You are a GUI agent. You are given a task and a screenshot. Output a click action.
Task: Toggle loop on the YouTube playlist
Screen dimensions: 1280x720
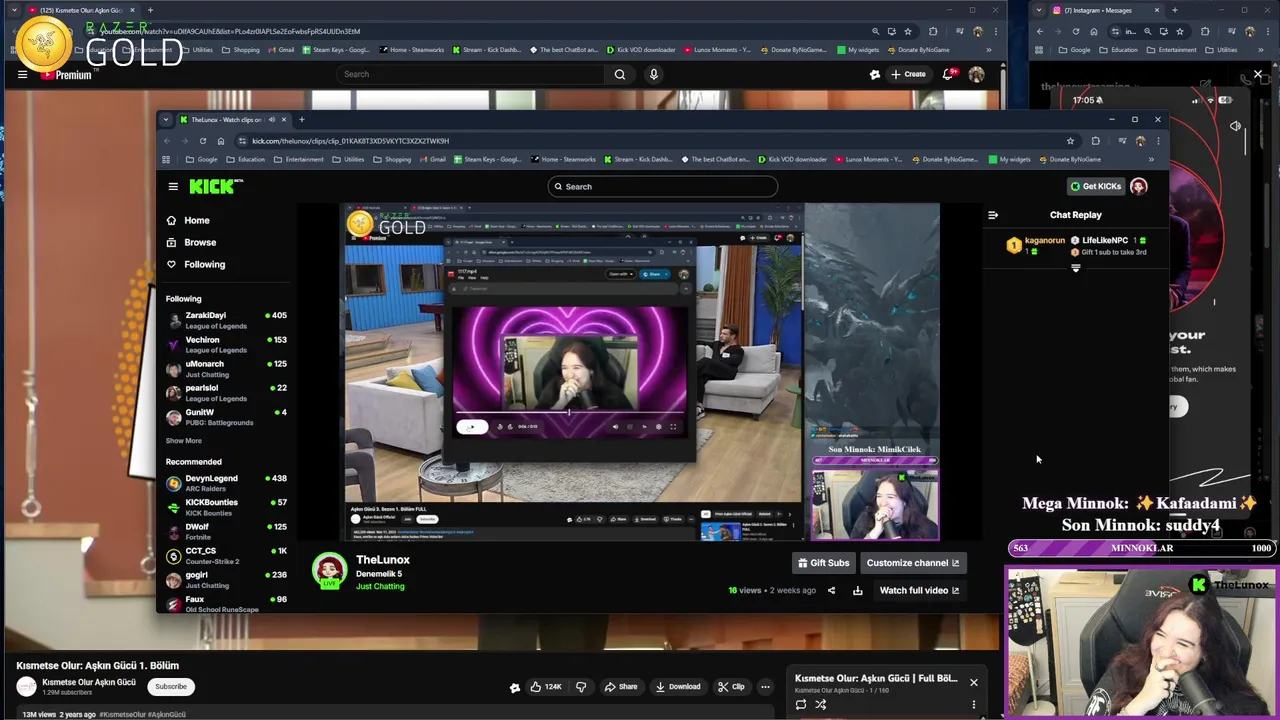click(800, 704)
